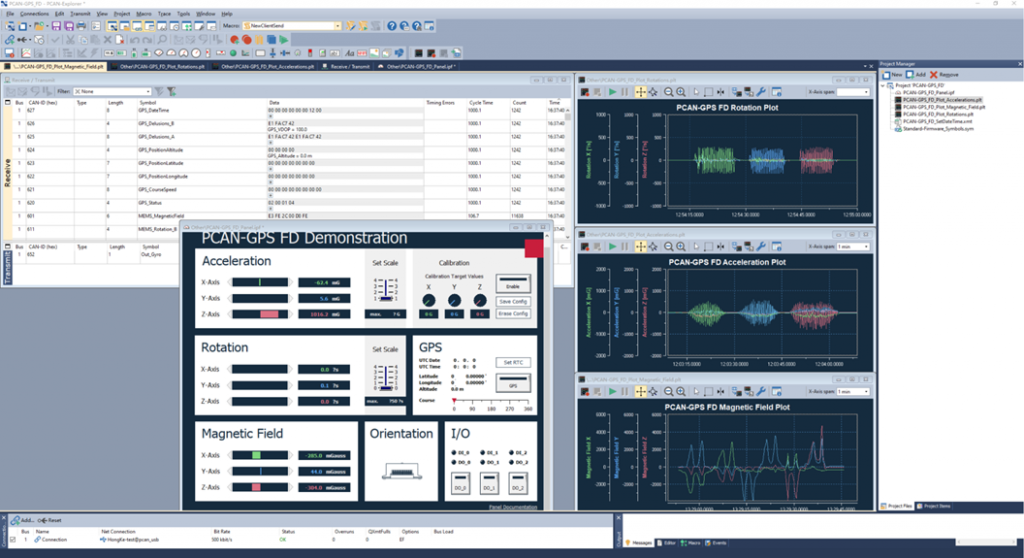1024x558 pixels.
Task: Adjust the Acceleration Set Scale slider
Action: [x=385, y=289]
